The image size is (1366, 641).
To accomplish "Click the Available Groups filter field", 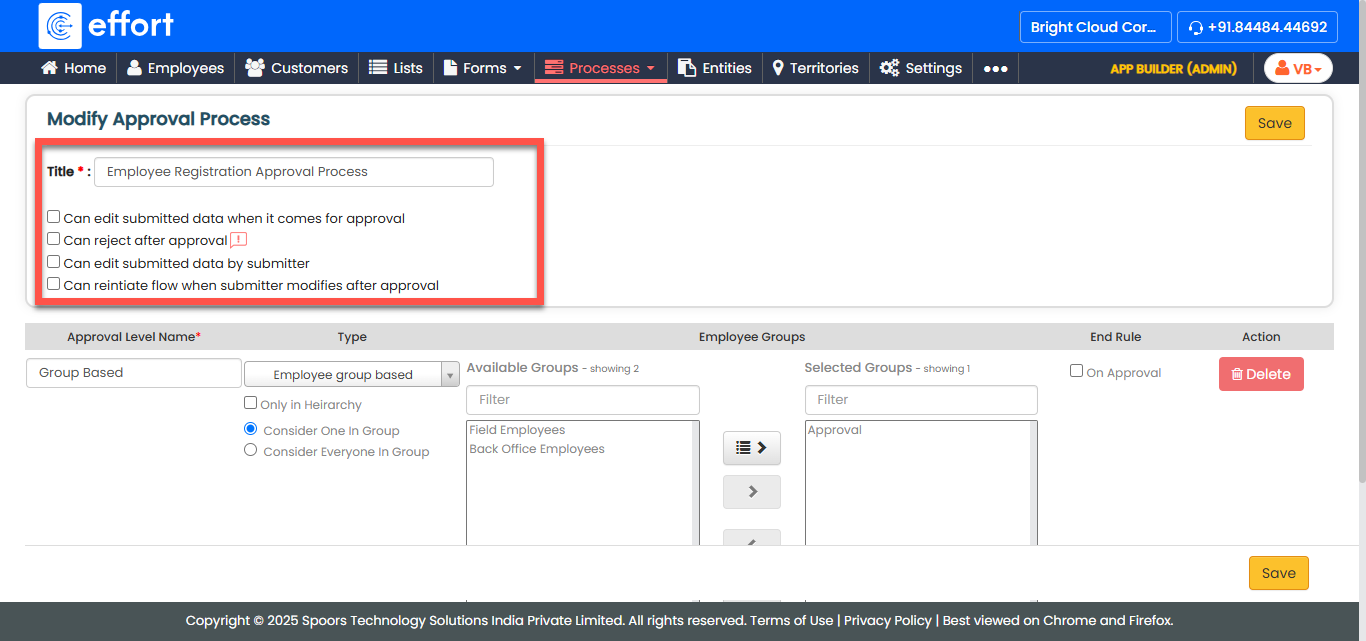I will (x=582, y=400).
